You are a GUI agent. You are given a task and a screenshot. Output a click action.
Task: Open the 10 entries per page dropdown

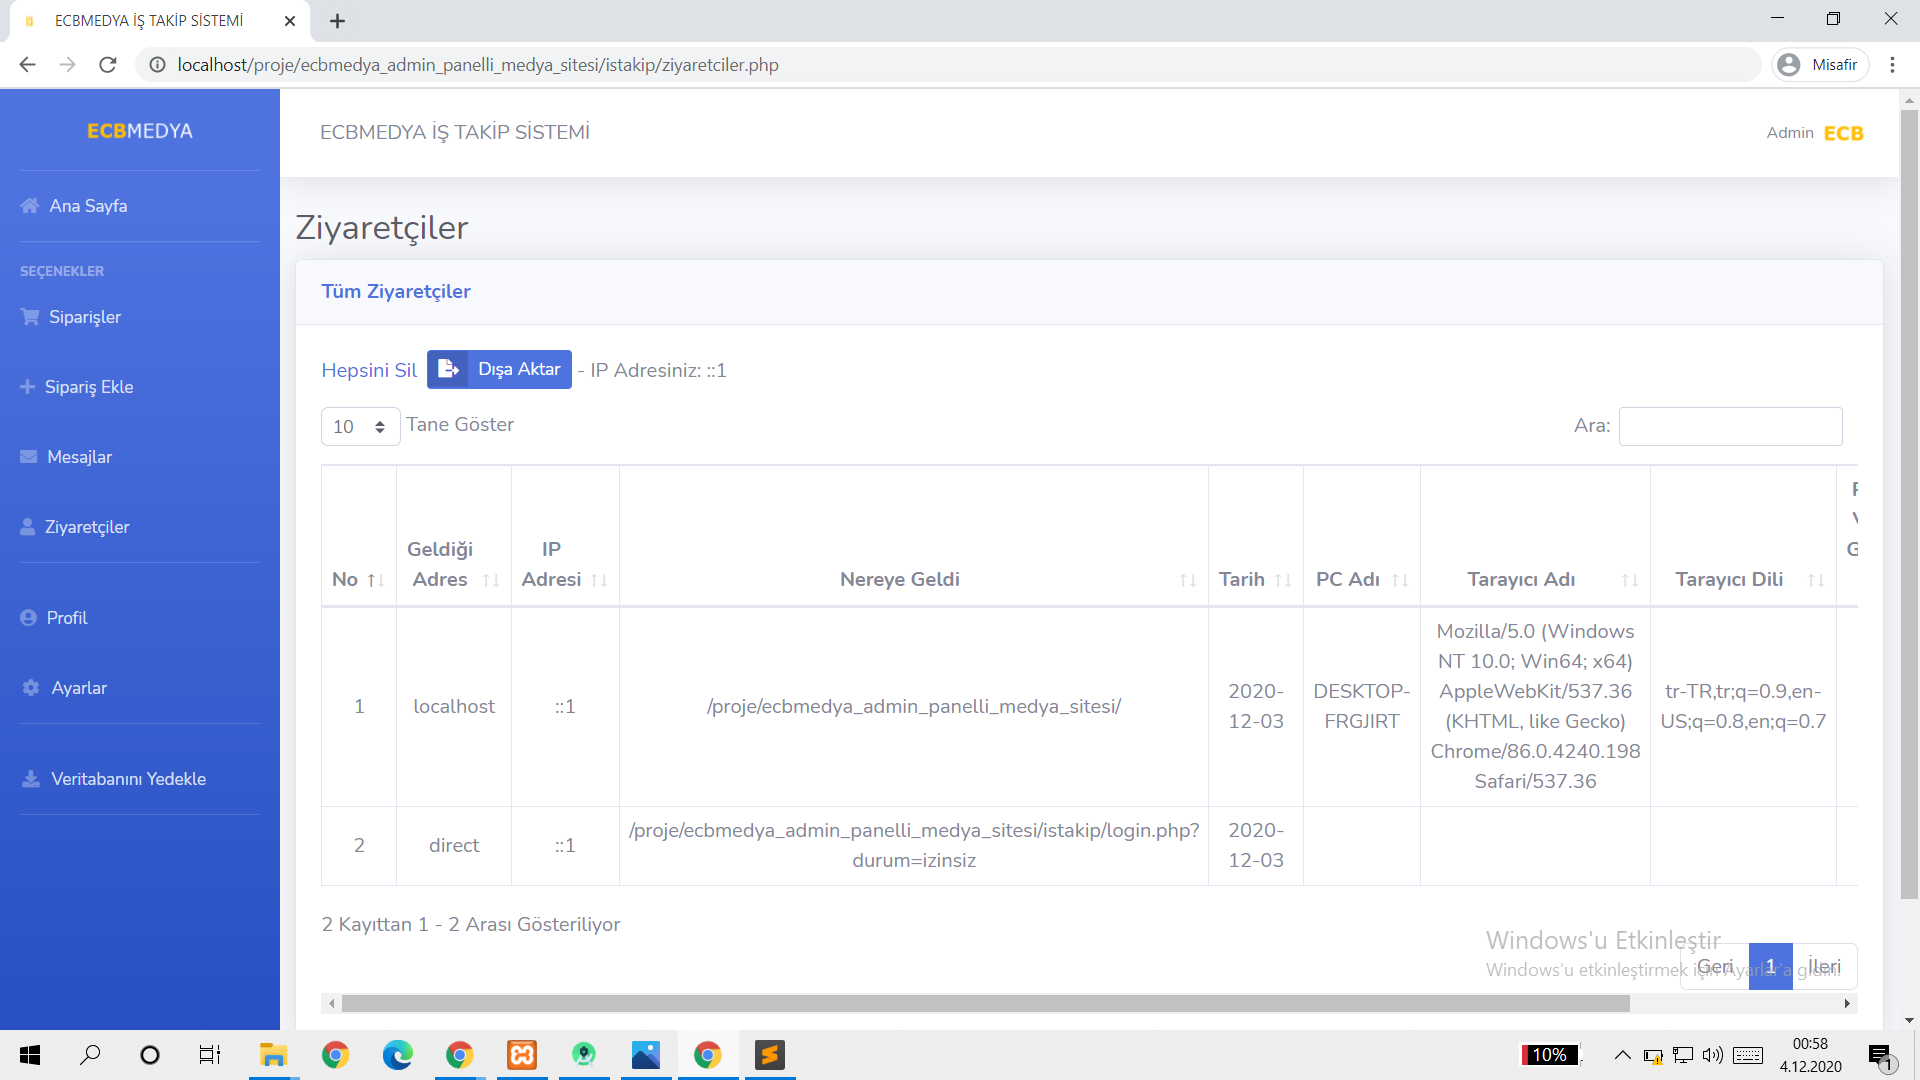(x=360, y=427)
